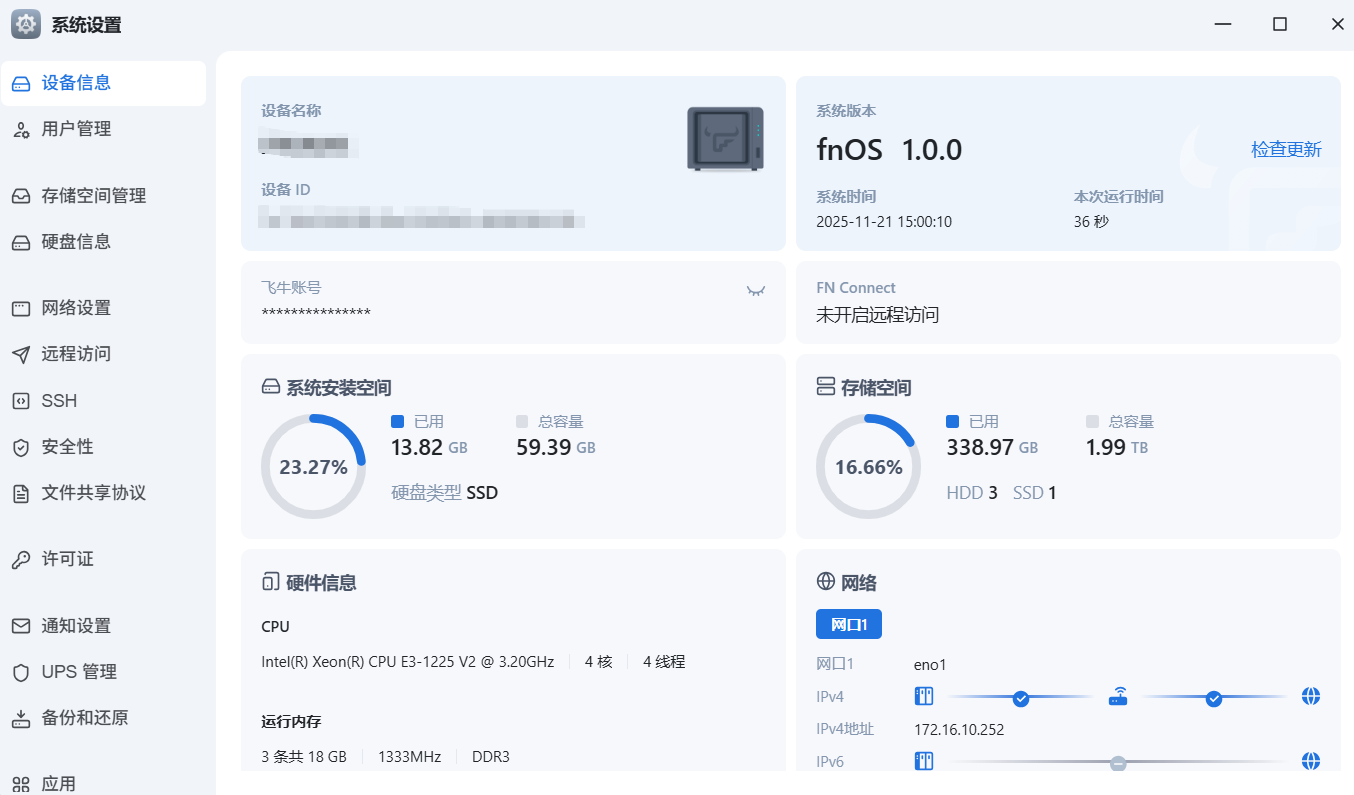Show the hidden 飞牛账号 with eye icon
1354x795 pixels.
pos(756,290)
